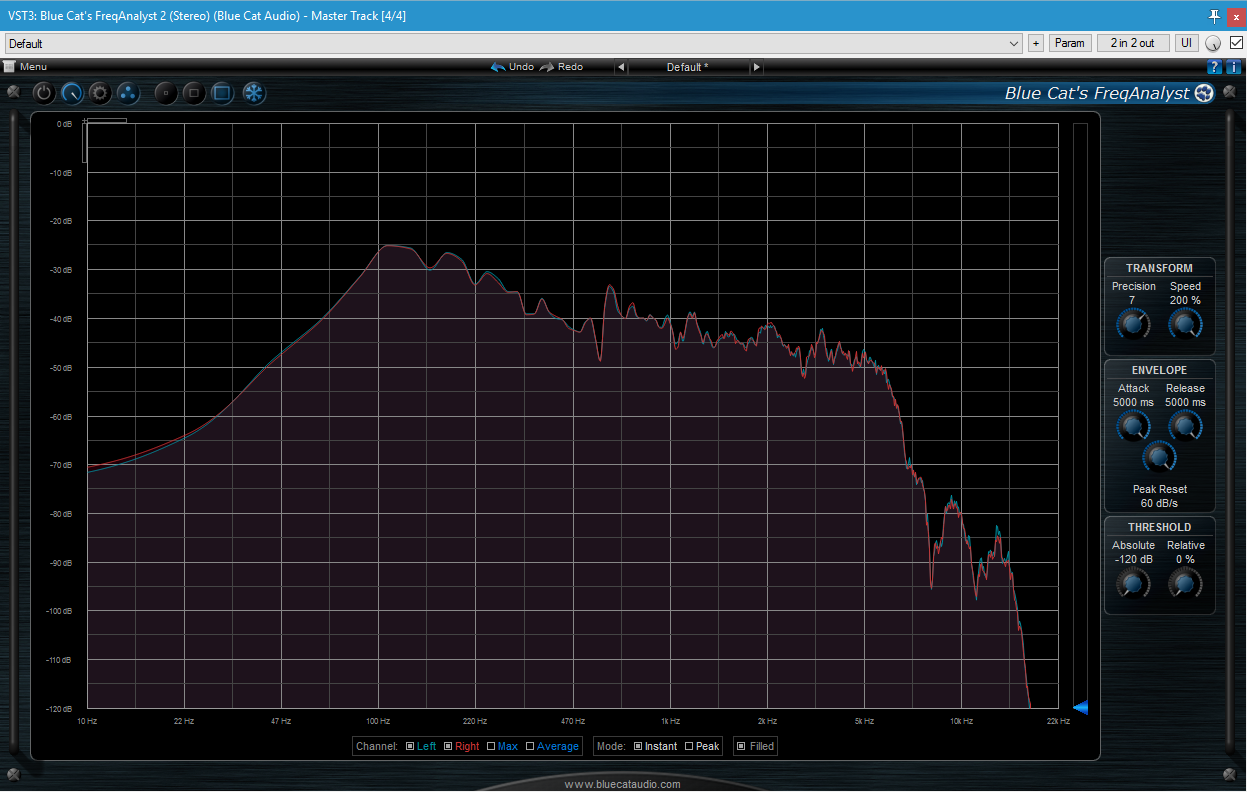The height and width of the screenshot is (792, 1247).
Task: Click the UI button
Action: coord(1186,43)
